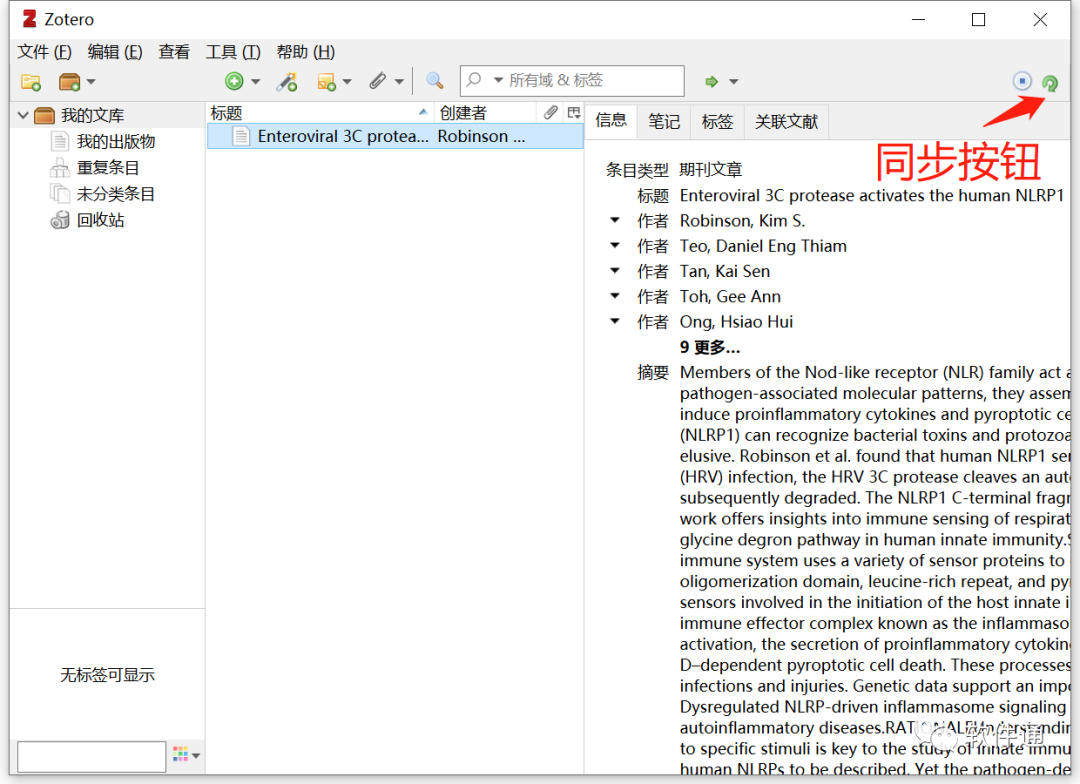The width and height of the screenshot is (1080, 784).
Task: Expand the New Note dropdown arrow
Action: click(x=347, y=82)
